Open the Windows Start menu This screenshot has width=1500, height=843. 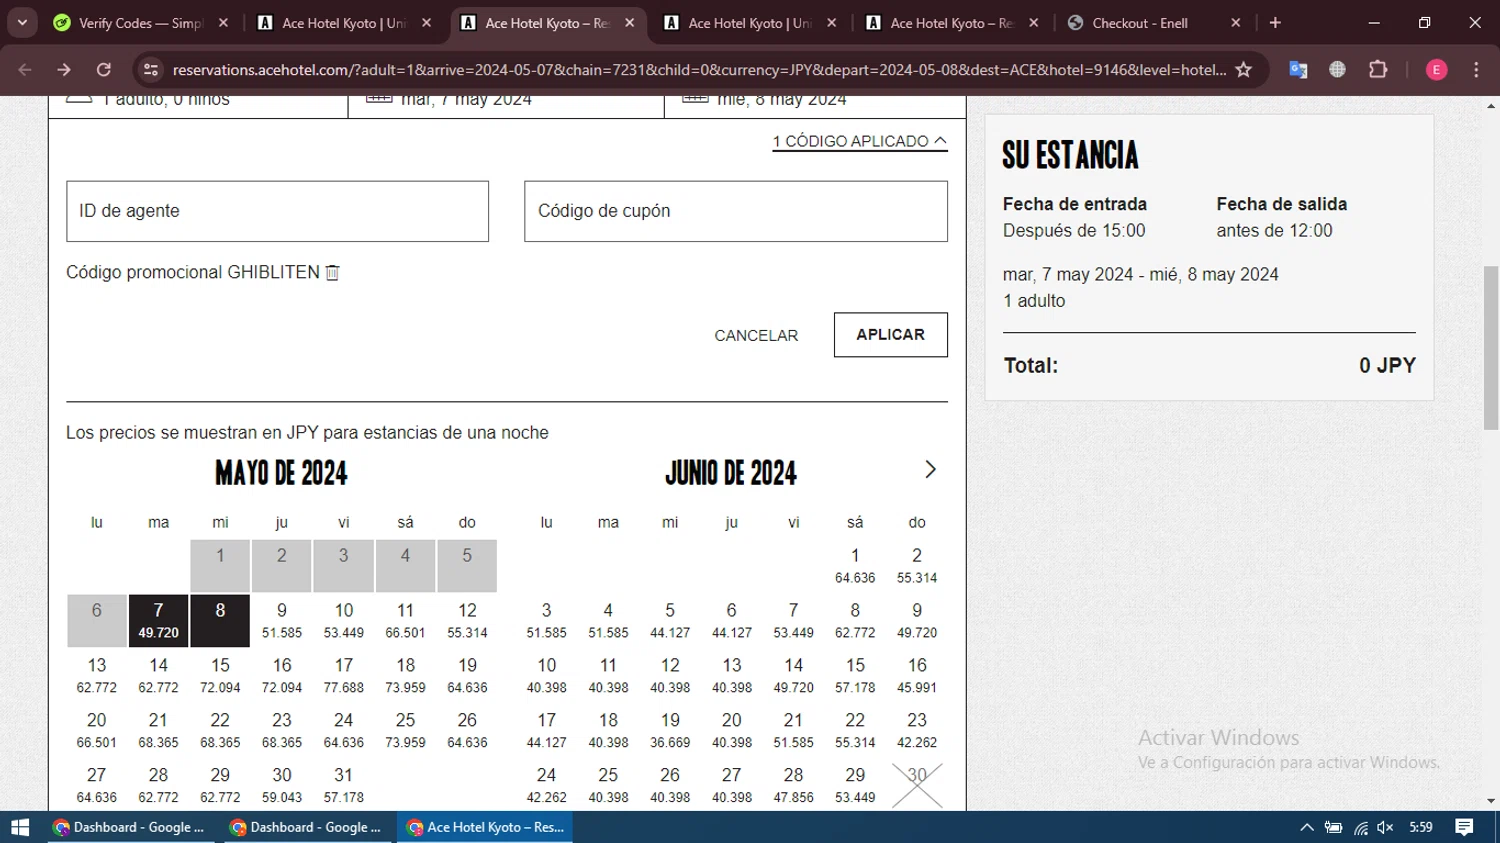click(x=19, y=827)
